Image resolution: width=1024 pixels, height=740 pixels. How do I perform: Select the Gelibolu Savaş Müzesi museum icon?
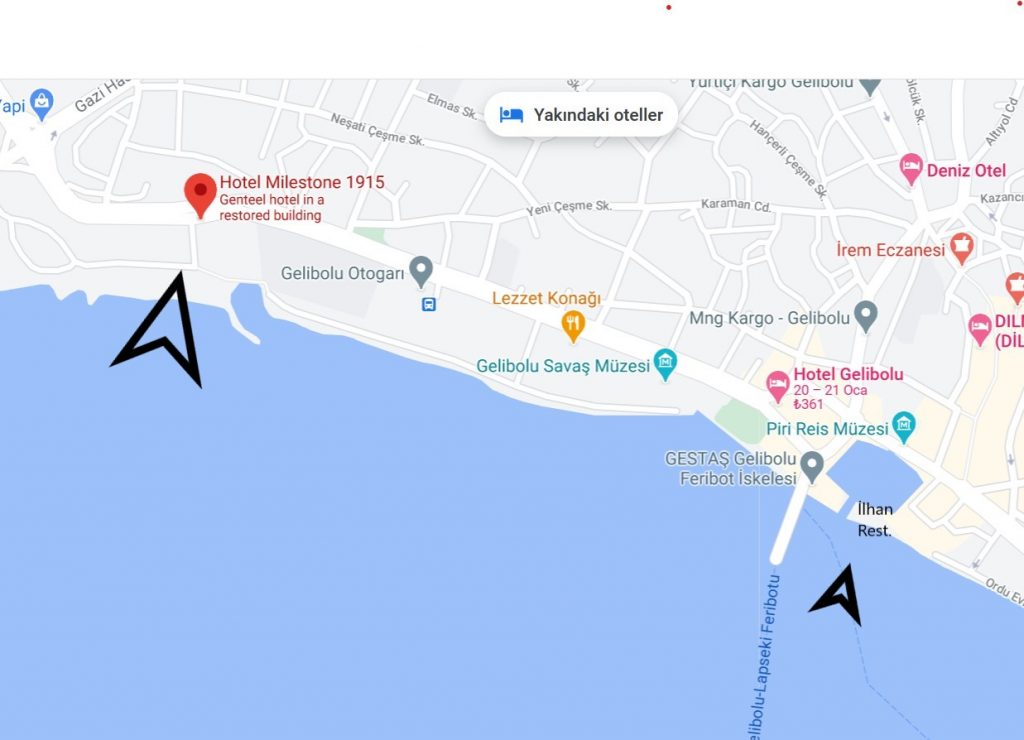point(665,364)
